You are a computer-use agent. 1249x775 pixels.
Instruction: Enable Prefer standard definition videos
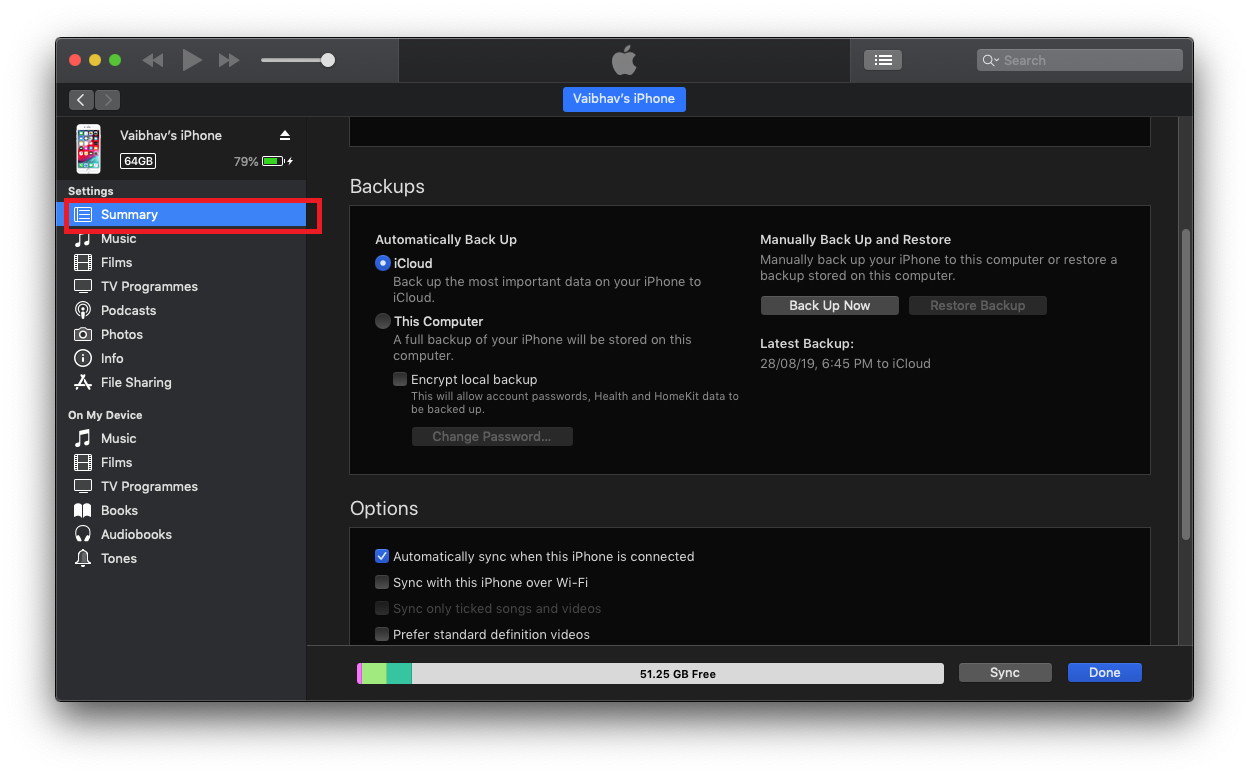[382, 634]
